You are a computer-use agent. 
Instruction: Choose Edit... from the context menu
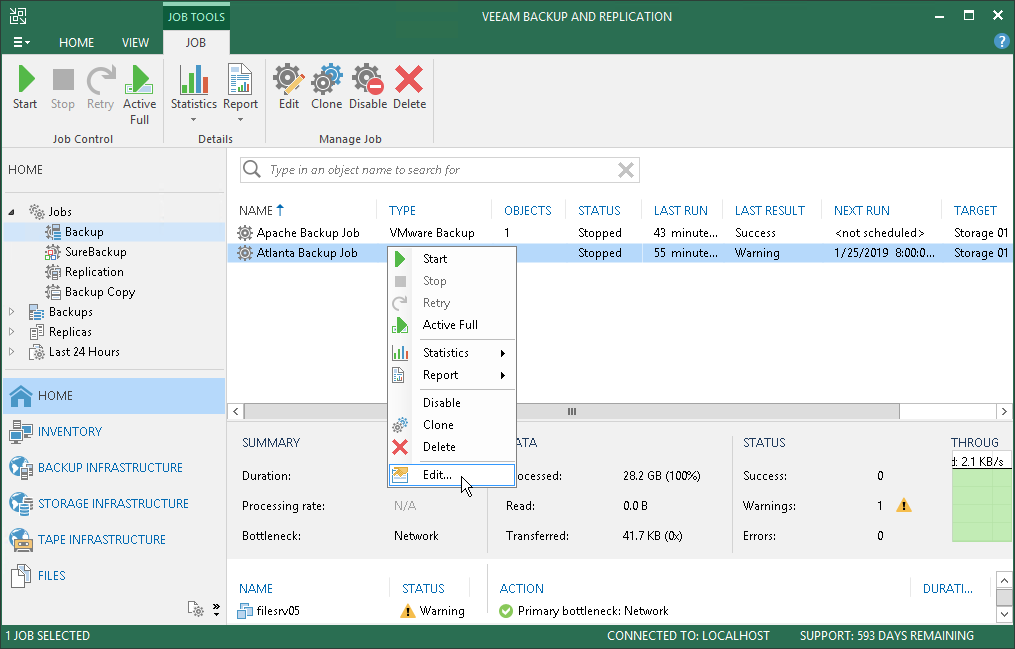pos(452,474)
